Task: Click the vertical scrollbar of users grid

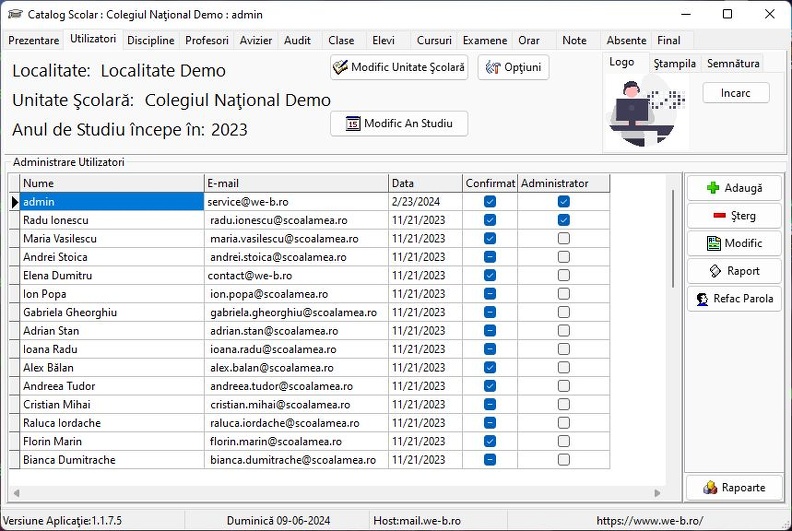Action: [673, 238]
